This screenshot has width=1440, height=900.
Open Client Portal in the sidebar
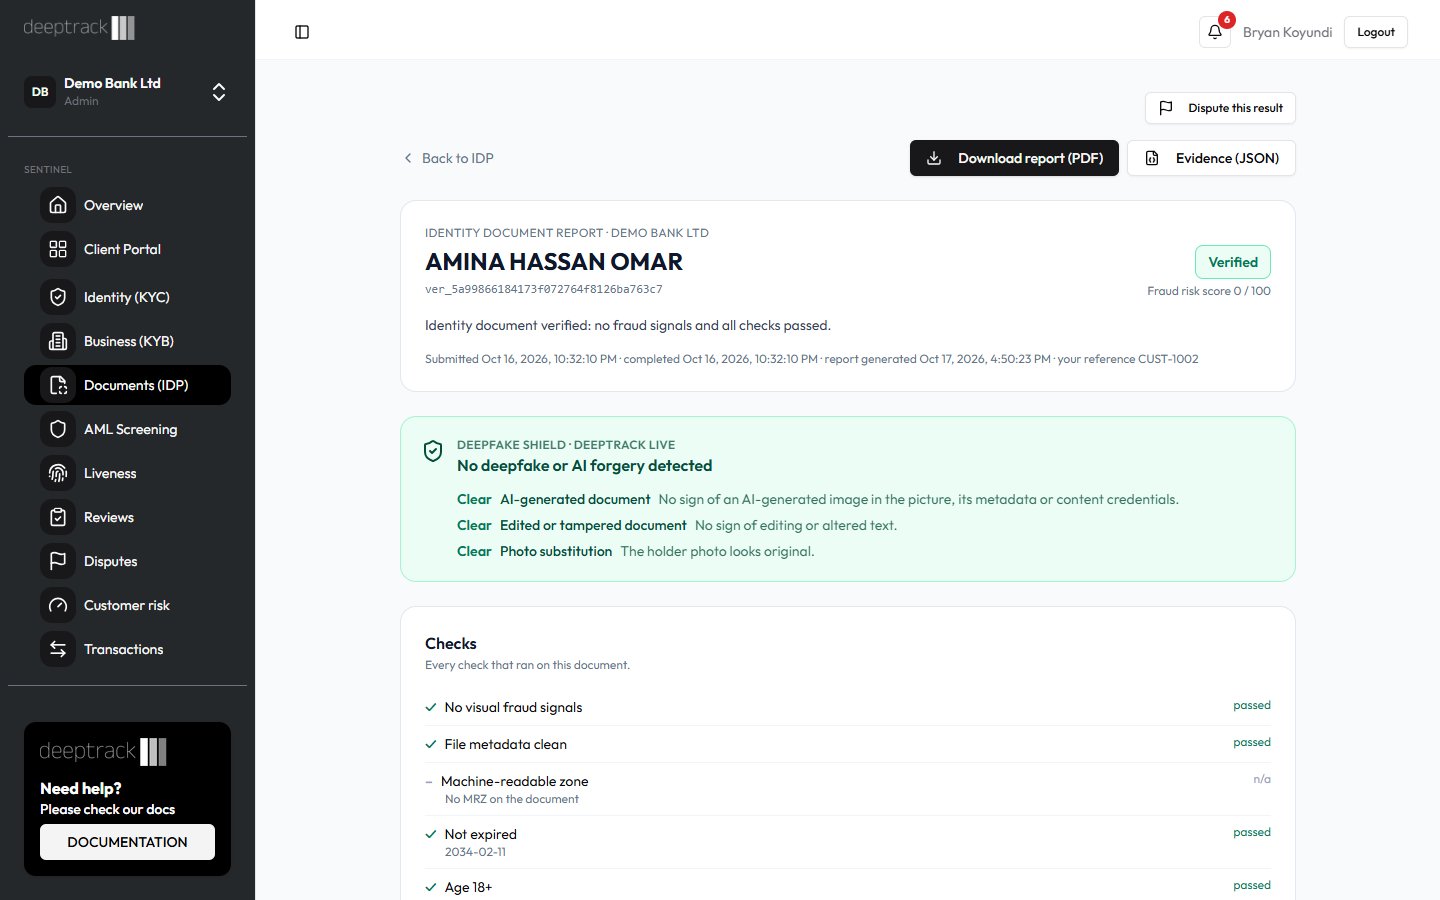tap(127, 249)
